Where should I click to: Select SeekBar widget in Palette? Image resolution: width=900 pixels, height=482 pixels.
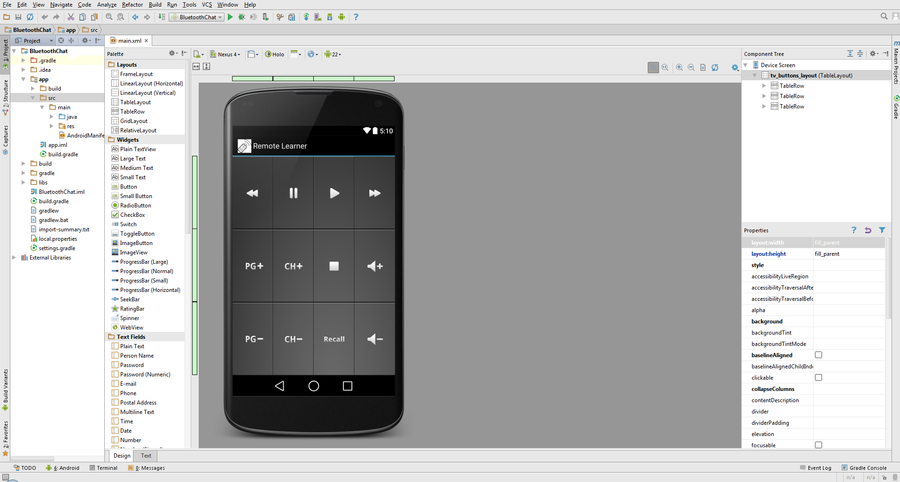[126, 299]
